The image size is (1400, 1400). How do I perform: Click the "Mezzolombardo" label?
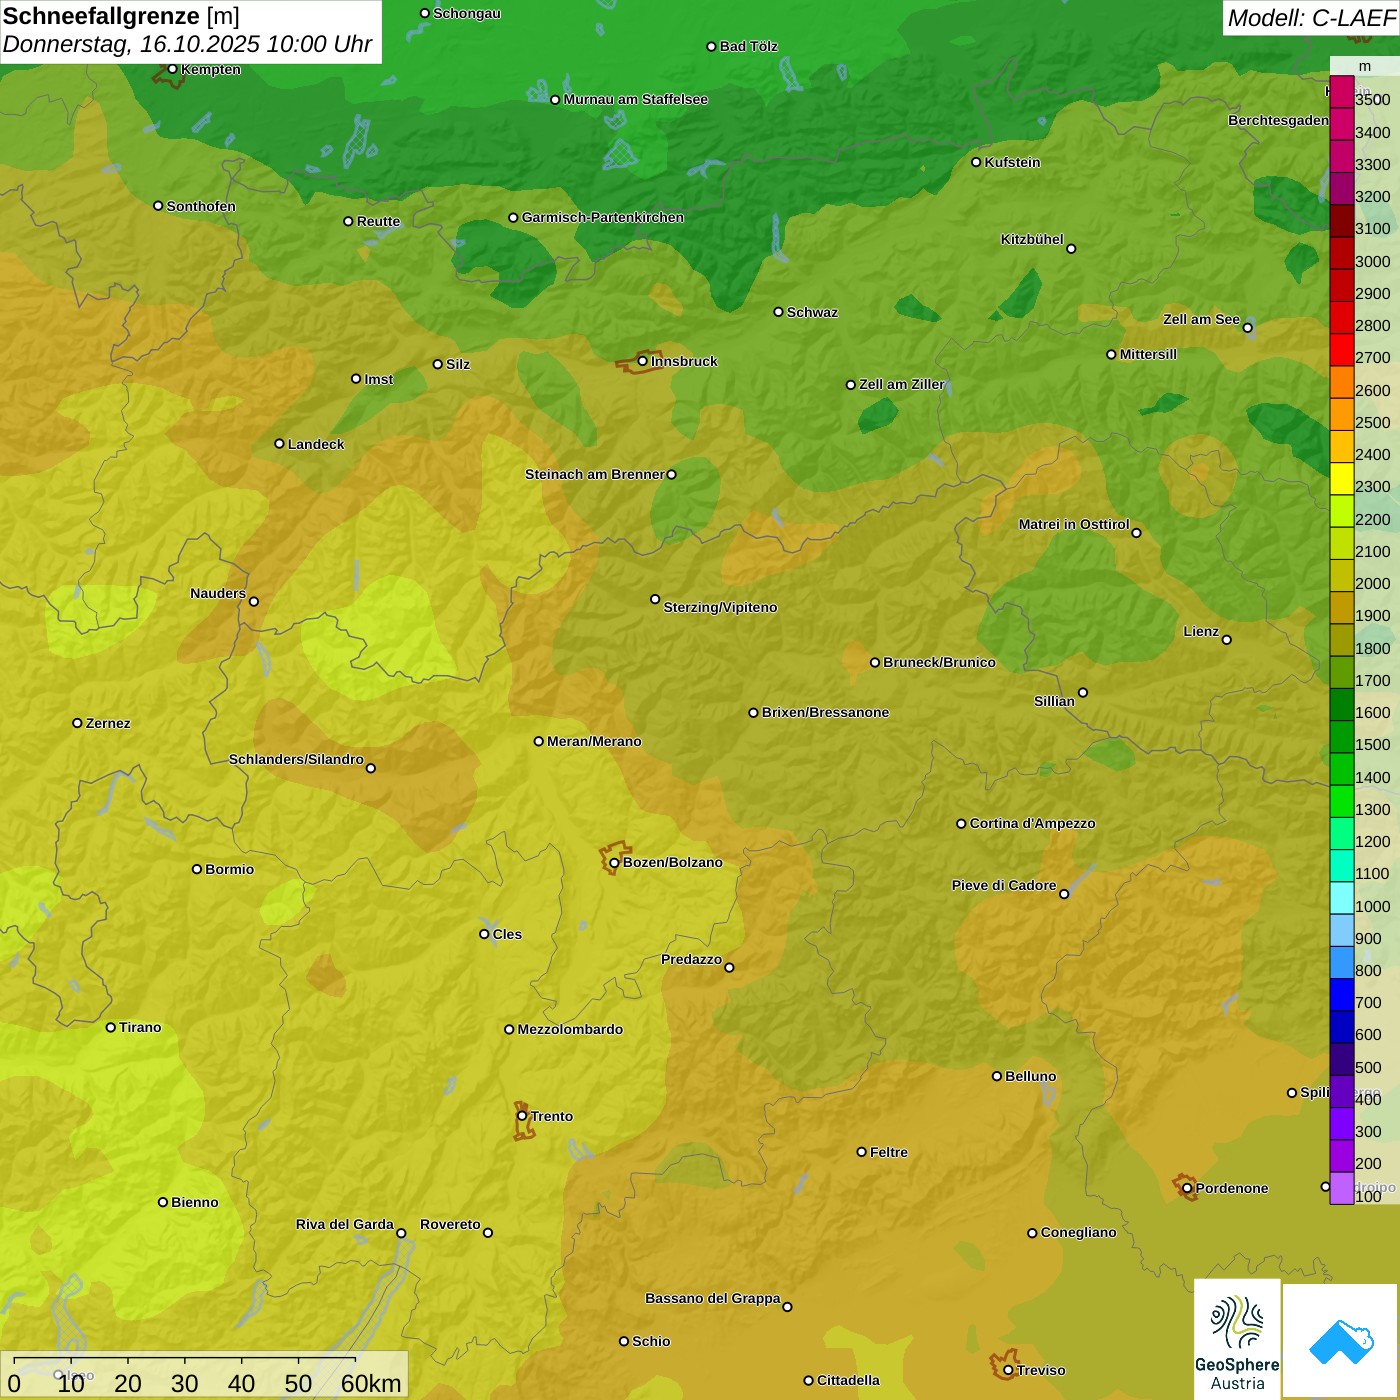[x=570, y=1029]
